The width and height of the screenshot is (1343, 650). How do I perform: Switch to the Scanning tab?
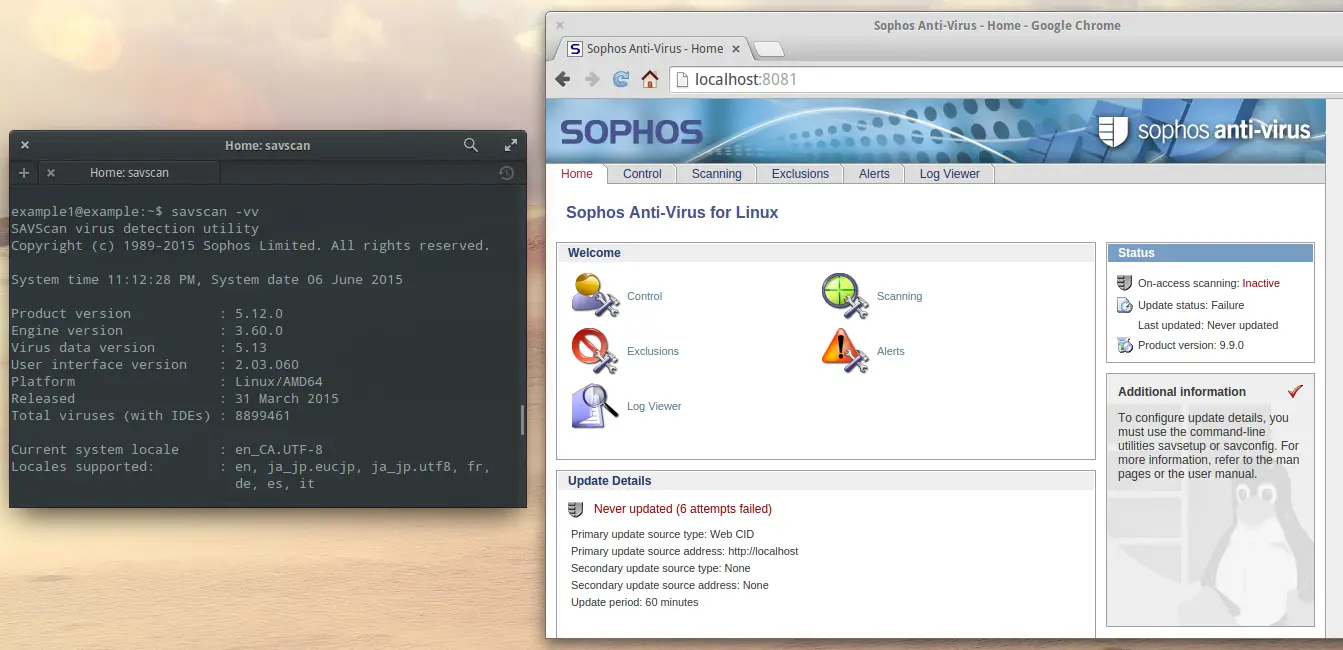[716, 174]
